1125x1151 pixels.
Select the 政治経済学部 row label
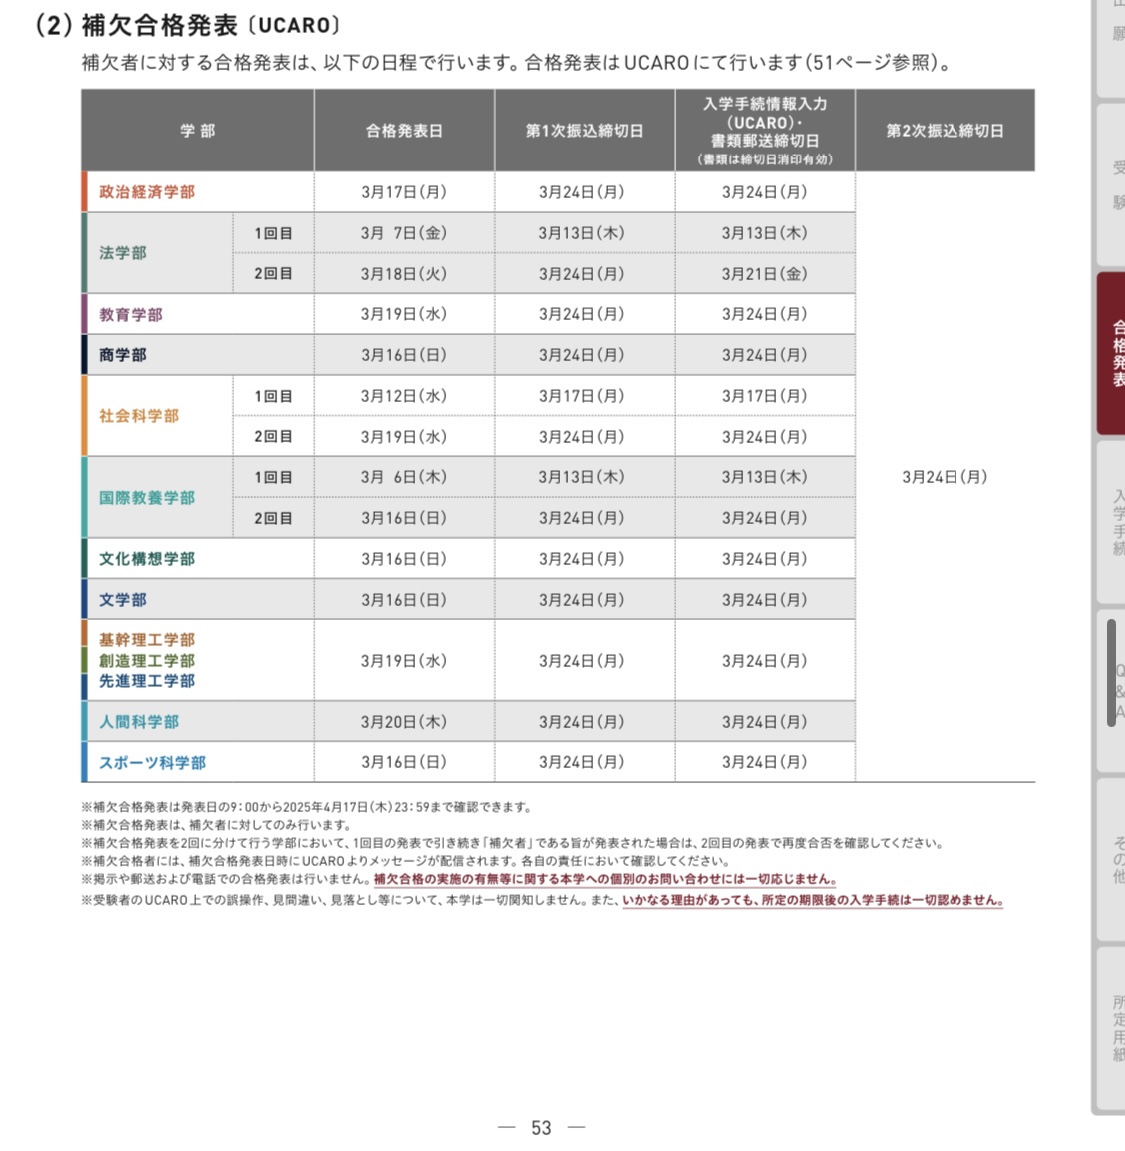pos(147,192)
